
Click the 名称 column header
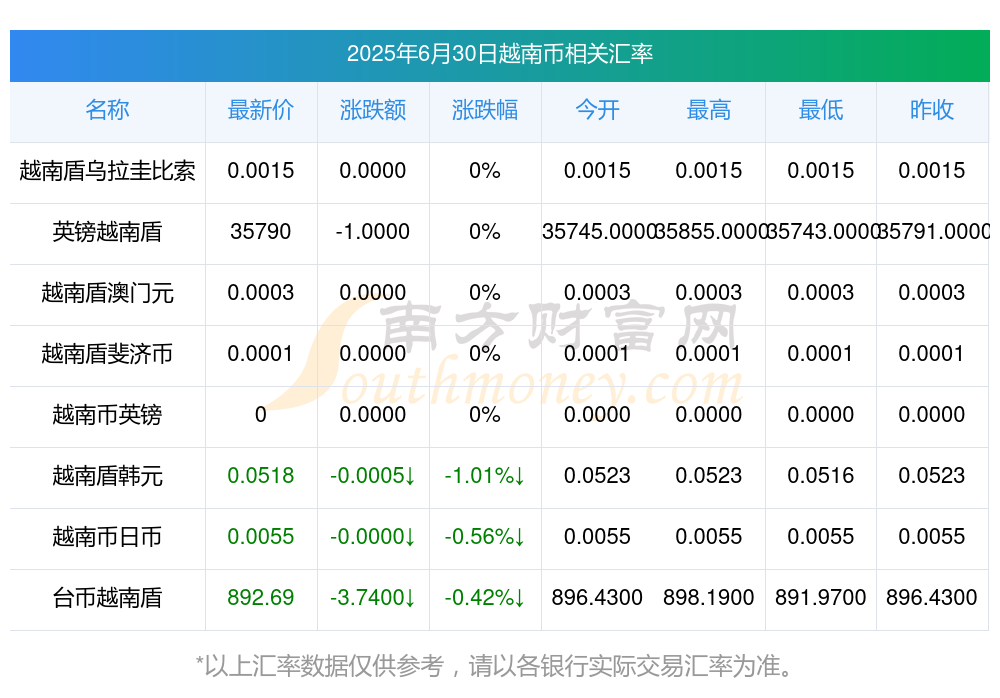pos(107,110)
